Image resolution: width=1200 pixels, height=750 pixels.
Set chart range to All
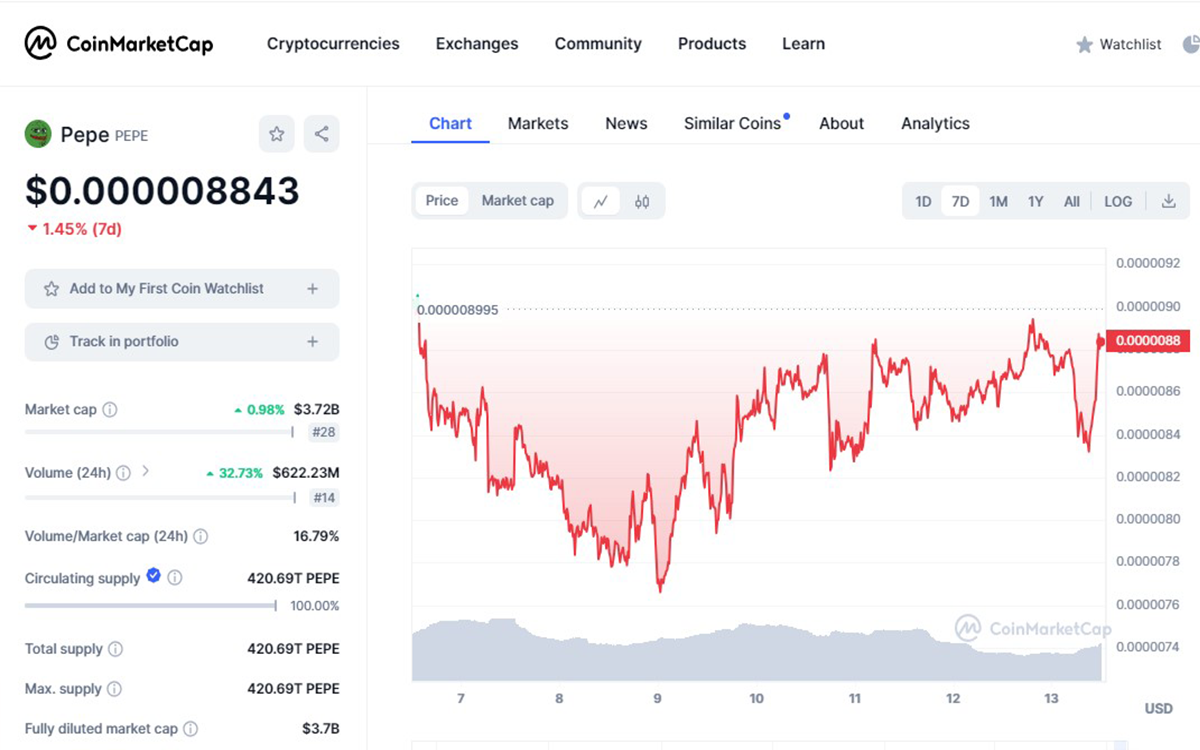(1071, 201)
